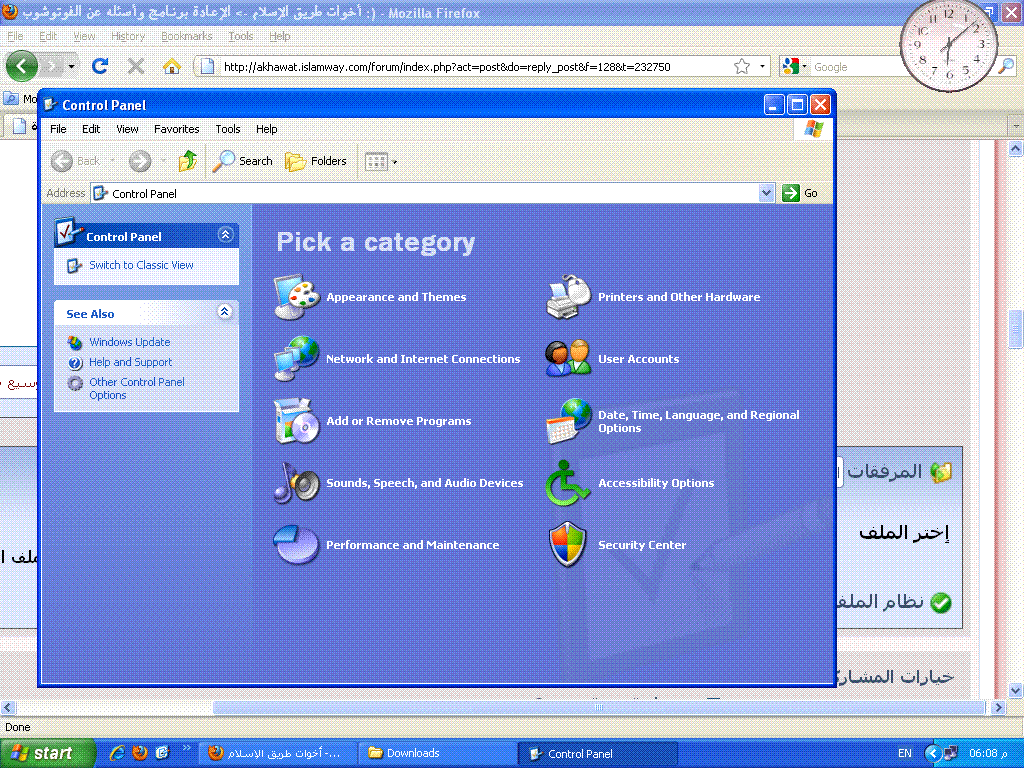The image size is (1024, 768).
Task: Open the Date, Time, Language globe icon
Action: (568, 421)
